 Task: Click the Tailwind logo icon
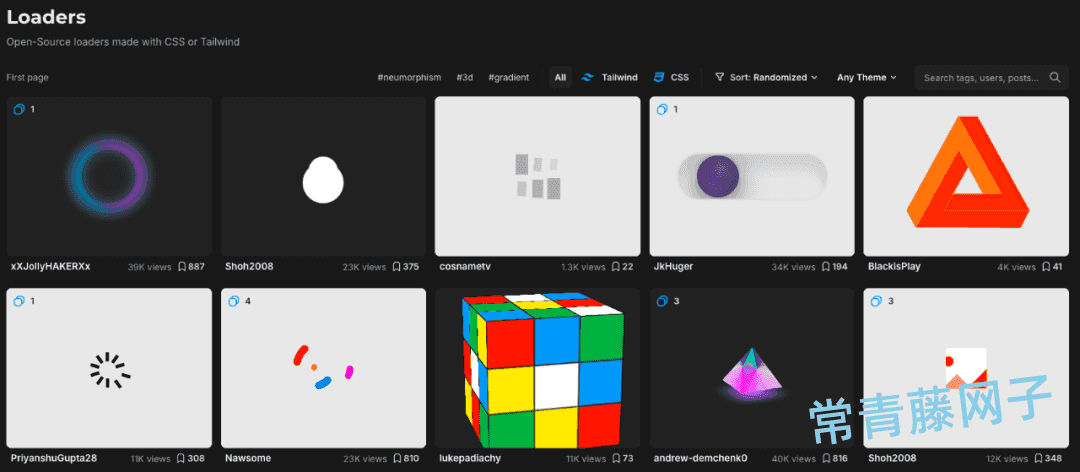tap(588, 78)
